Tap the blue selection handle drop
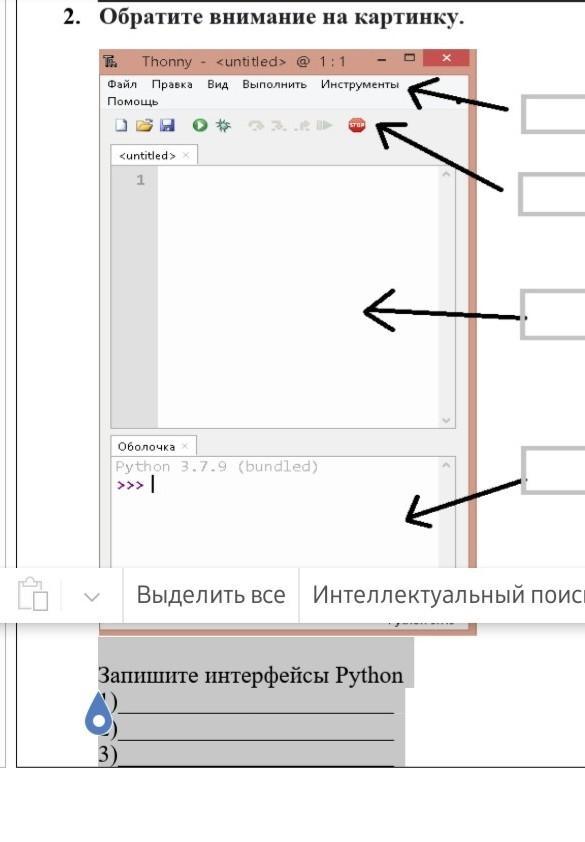 coord(99,713)
